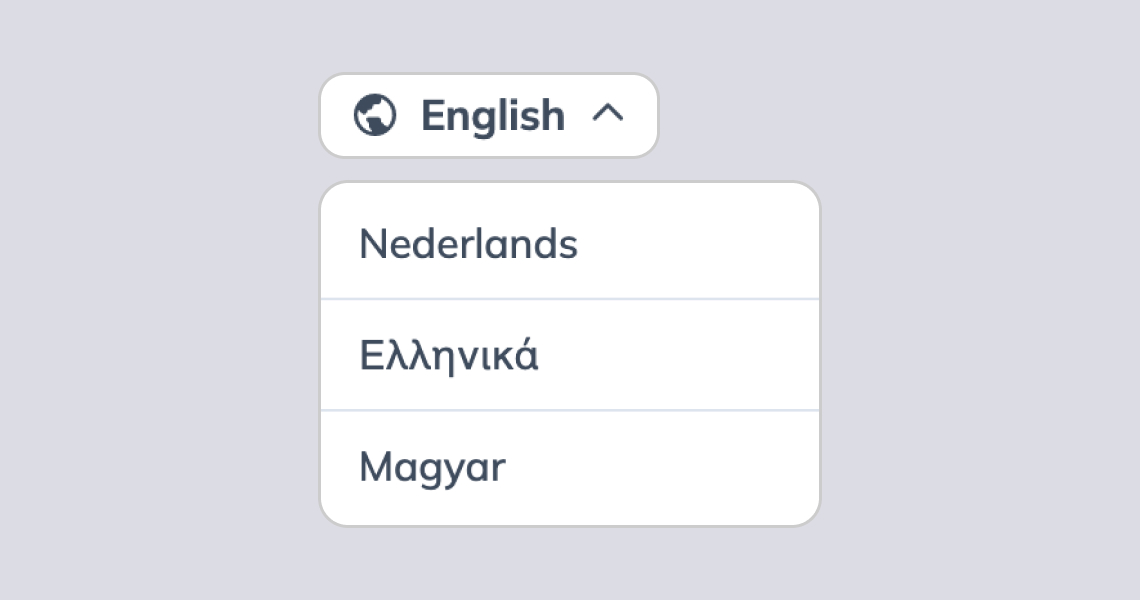Image resolution: width=1140 pixels, height=600 pixels.
Task: Collapse the language list with the up chevron
Action: pyautogui.click(x=609, y=113)
